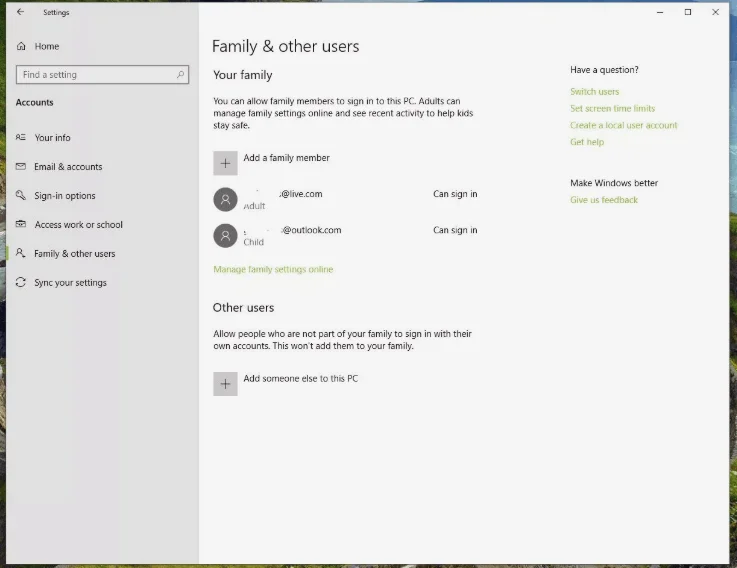
Task: Open Family & other users page
Action: coord(75,253)
